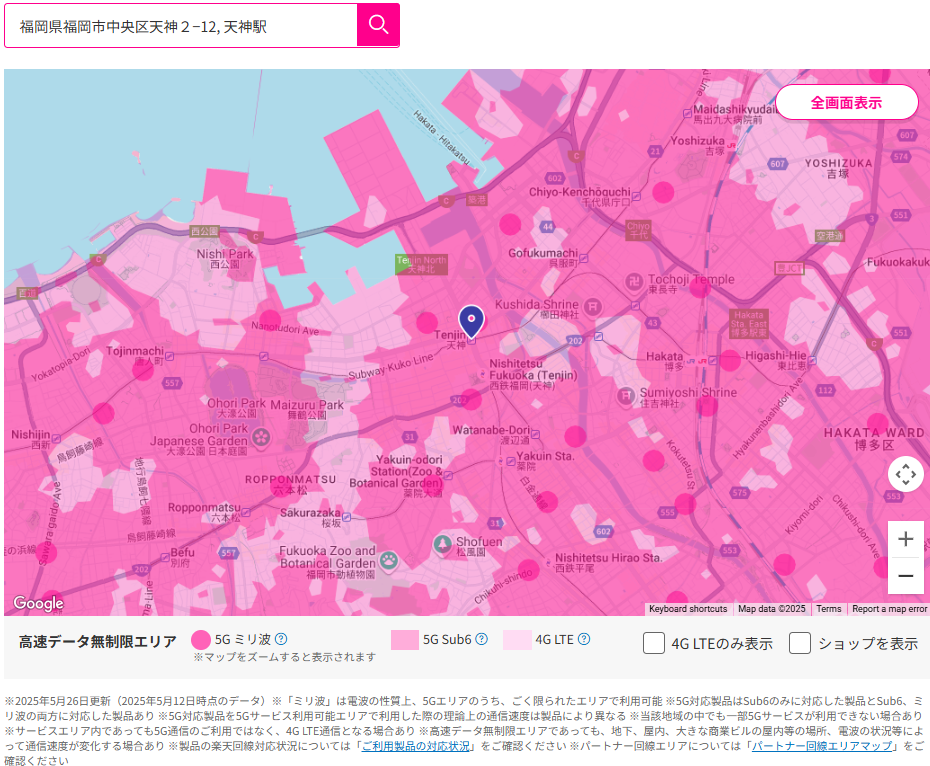Click Fukuoka Zoo paw marker icon
This screenshot has width=930, height=766.
click(388, 560)
